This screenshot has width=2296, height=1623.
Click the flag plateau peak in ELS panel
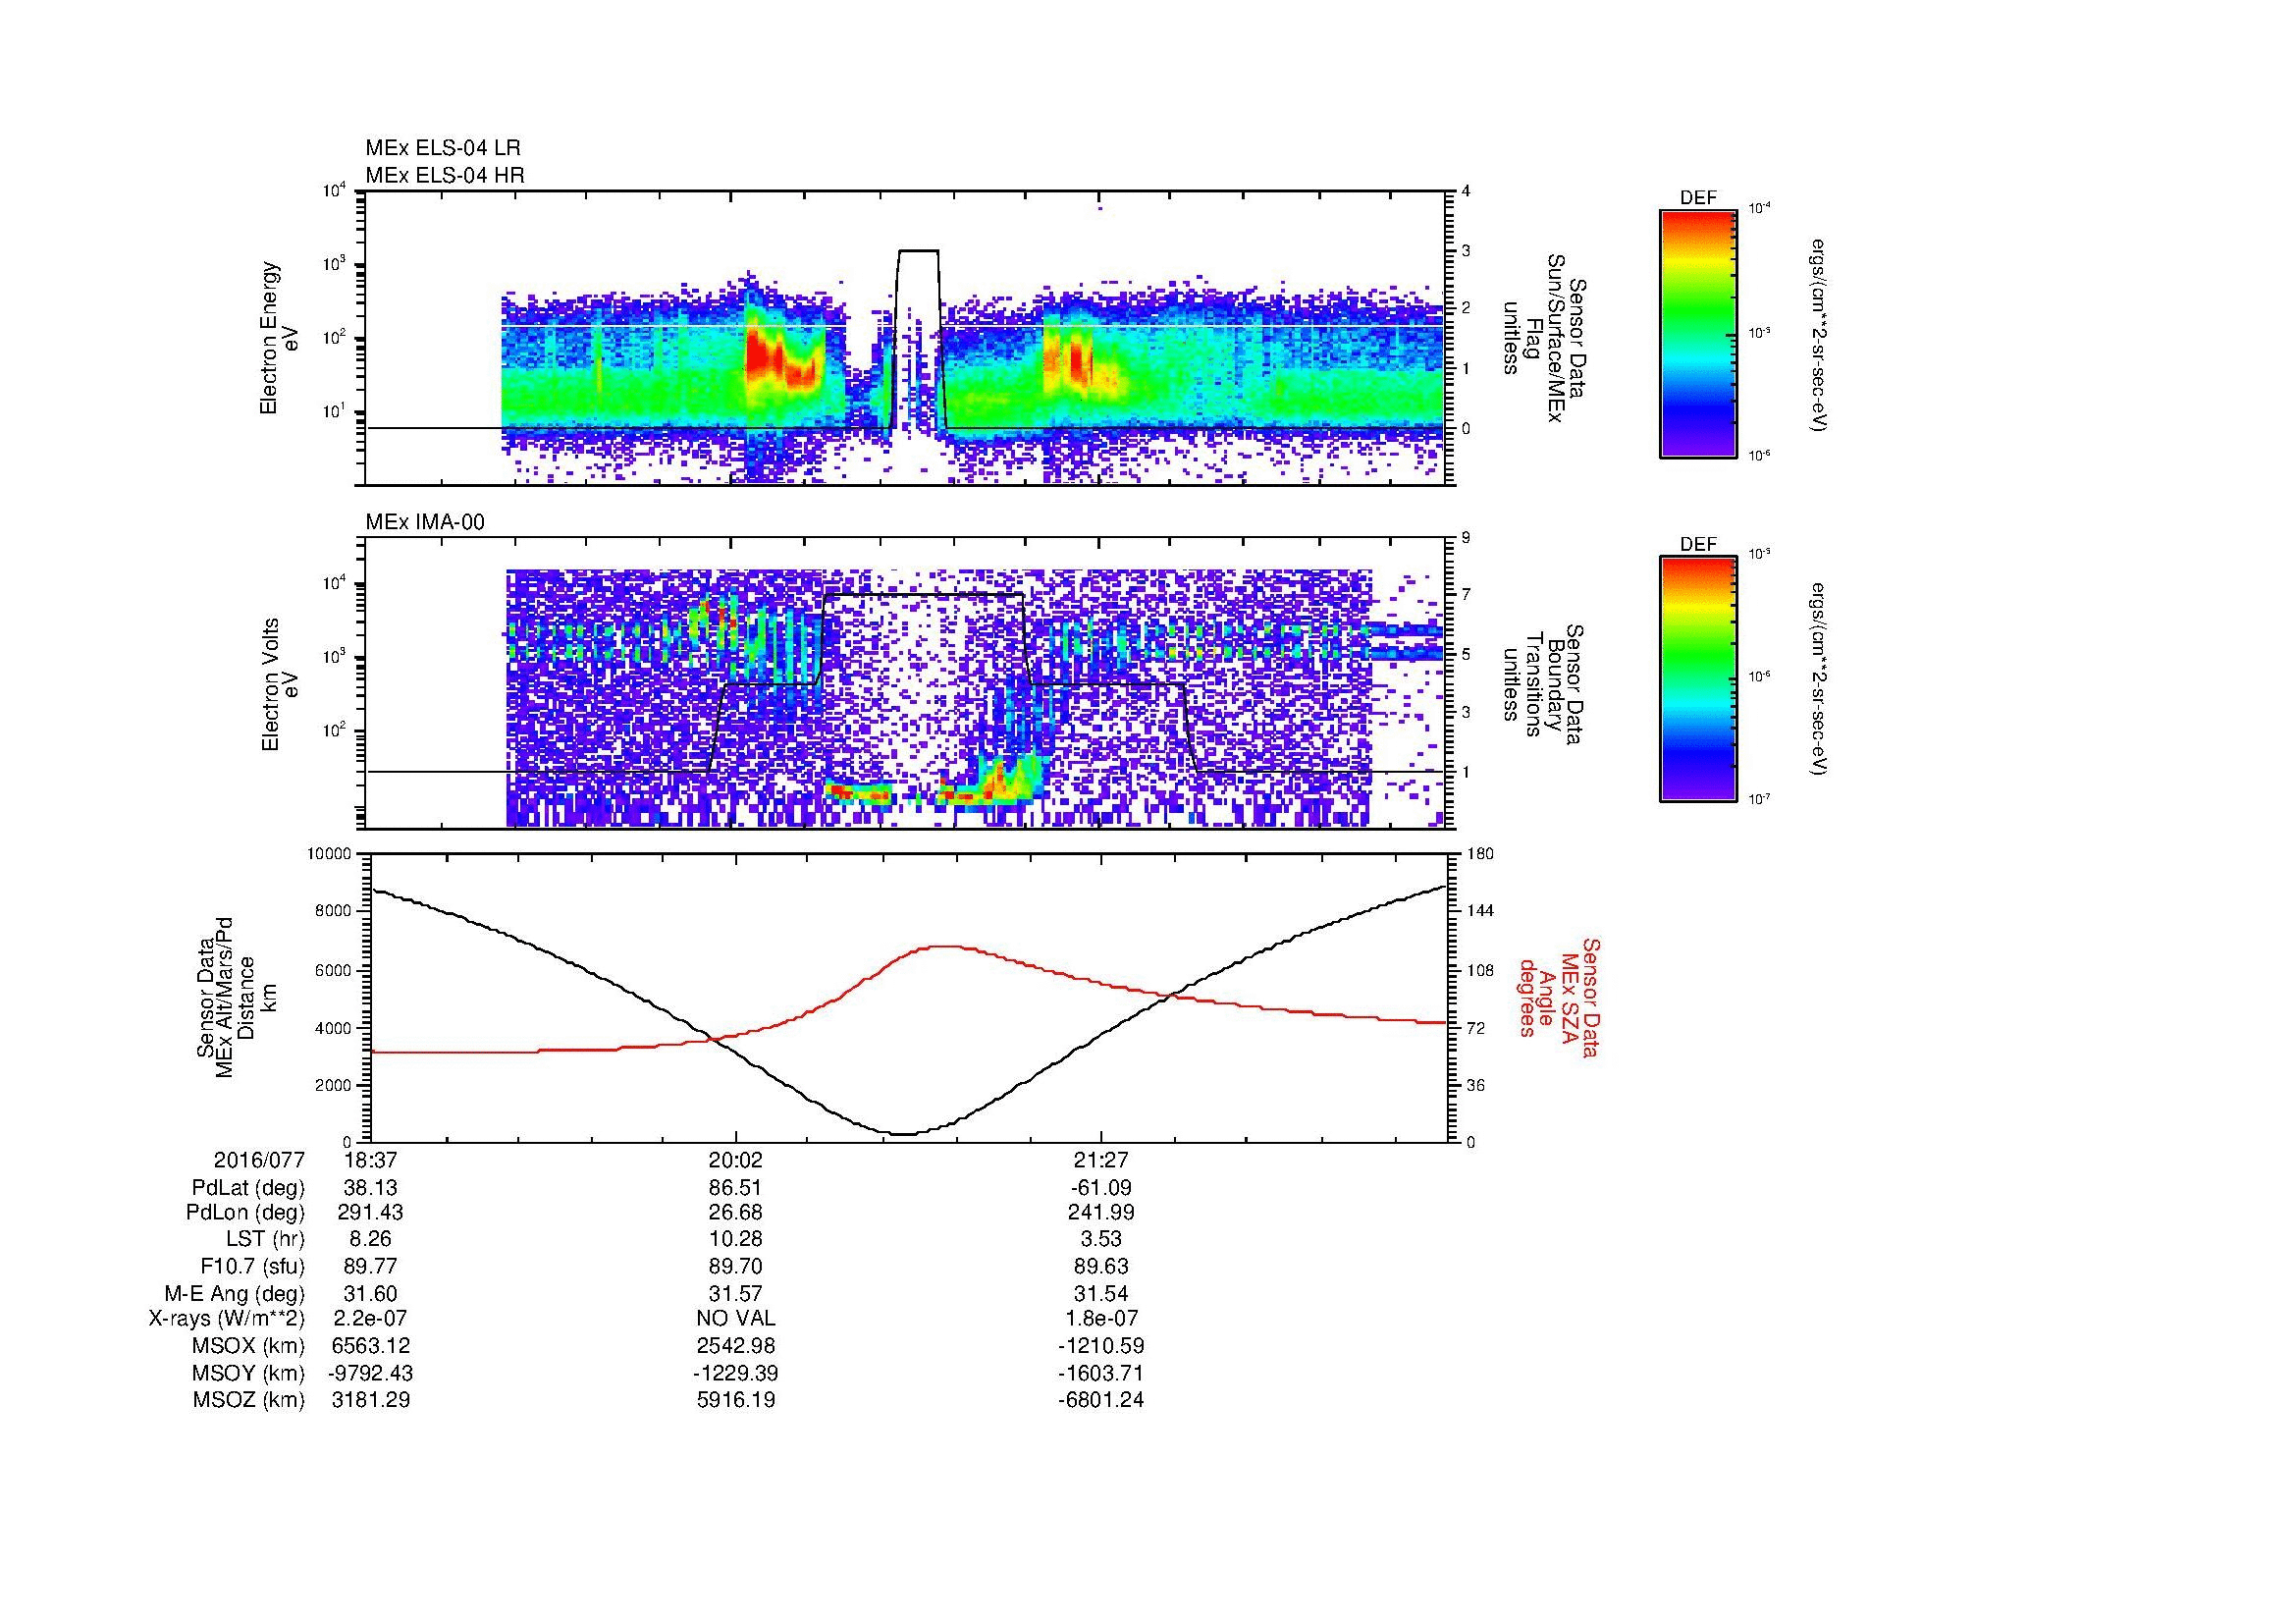pyautogui.click(x=918, y=251)
